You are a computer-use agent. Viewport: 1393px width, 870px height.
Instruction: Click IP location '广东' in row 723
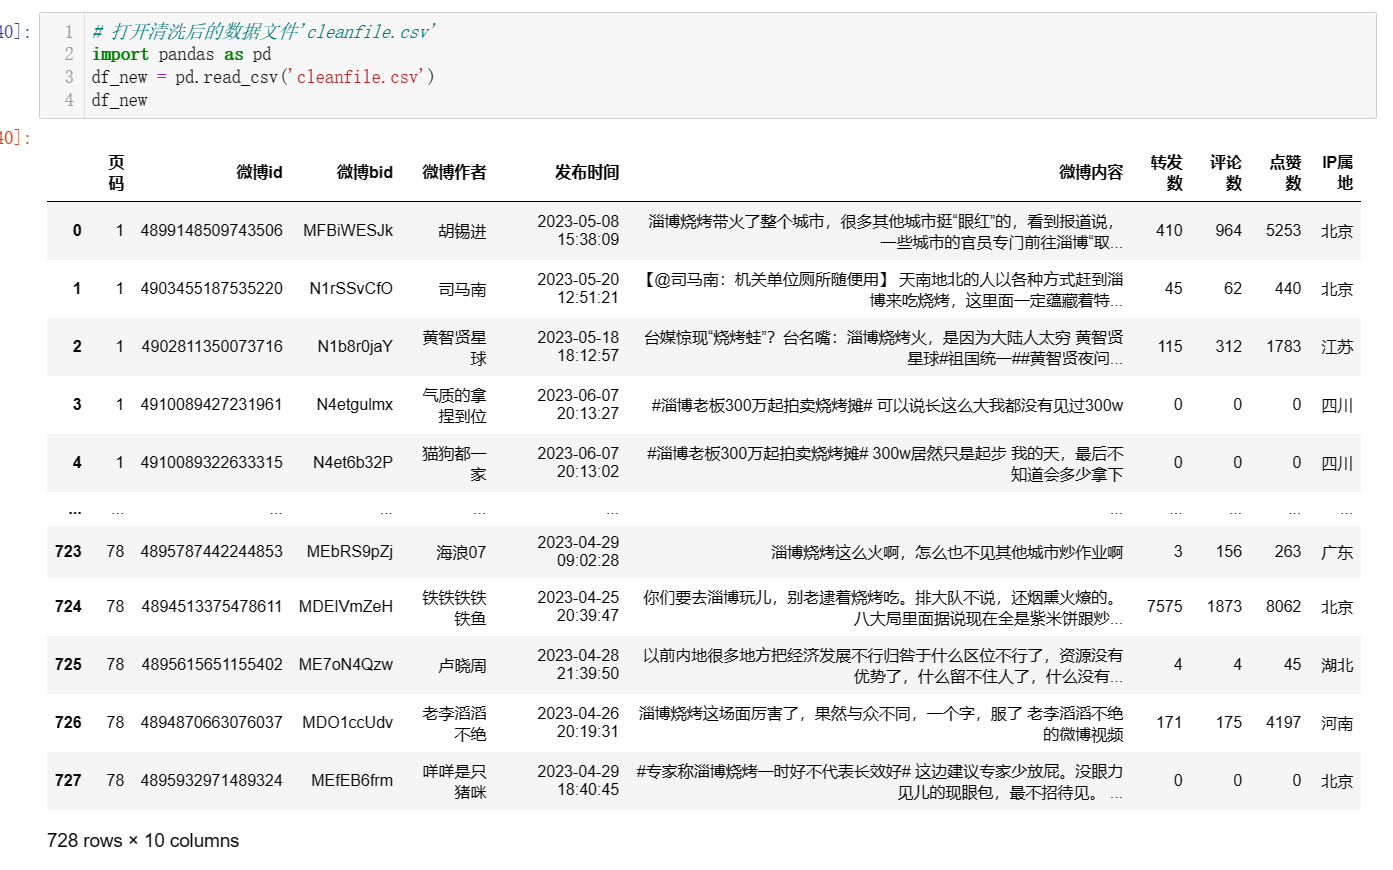1337,552
